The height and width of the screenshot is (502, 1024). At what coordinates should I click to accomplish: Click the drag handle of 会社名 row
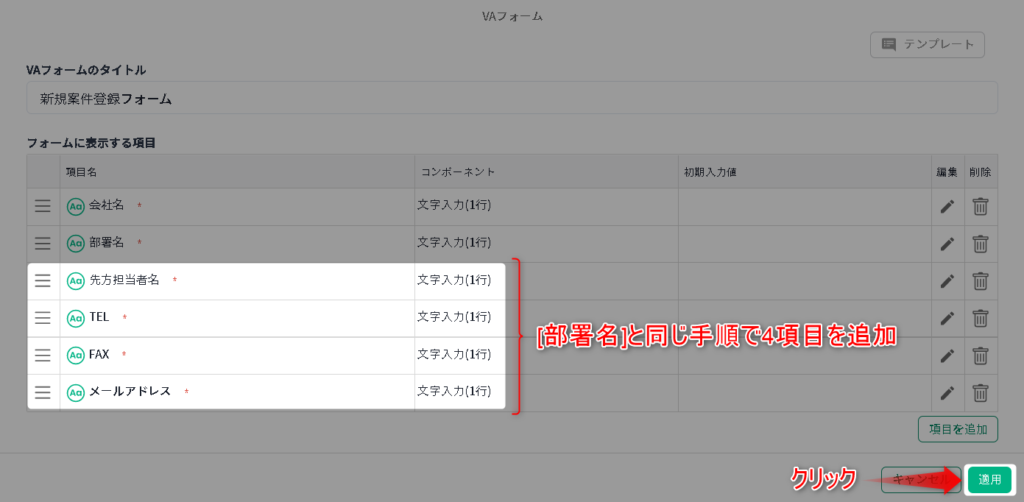click(x=42, y=206)
